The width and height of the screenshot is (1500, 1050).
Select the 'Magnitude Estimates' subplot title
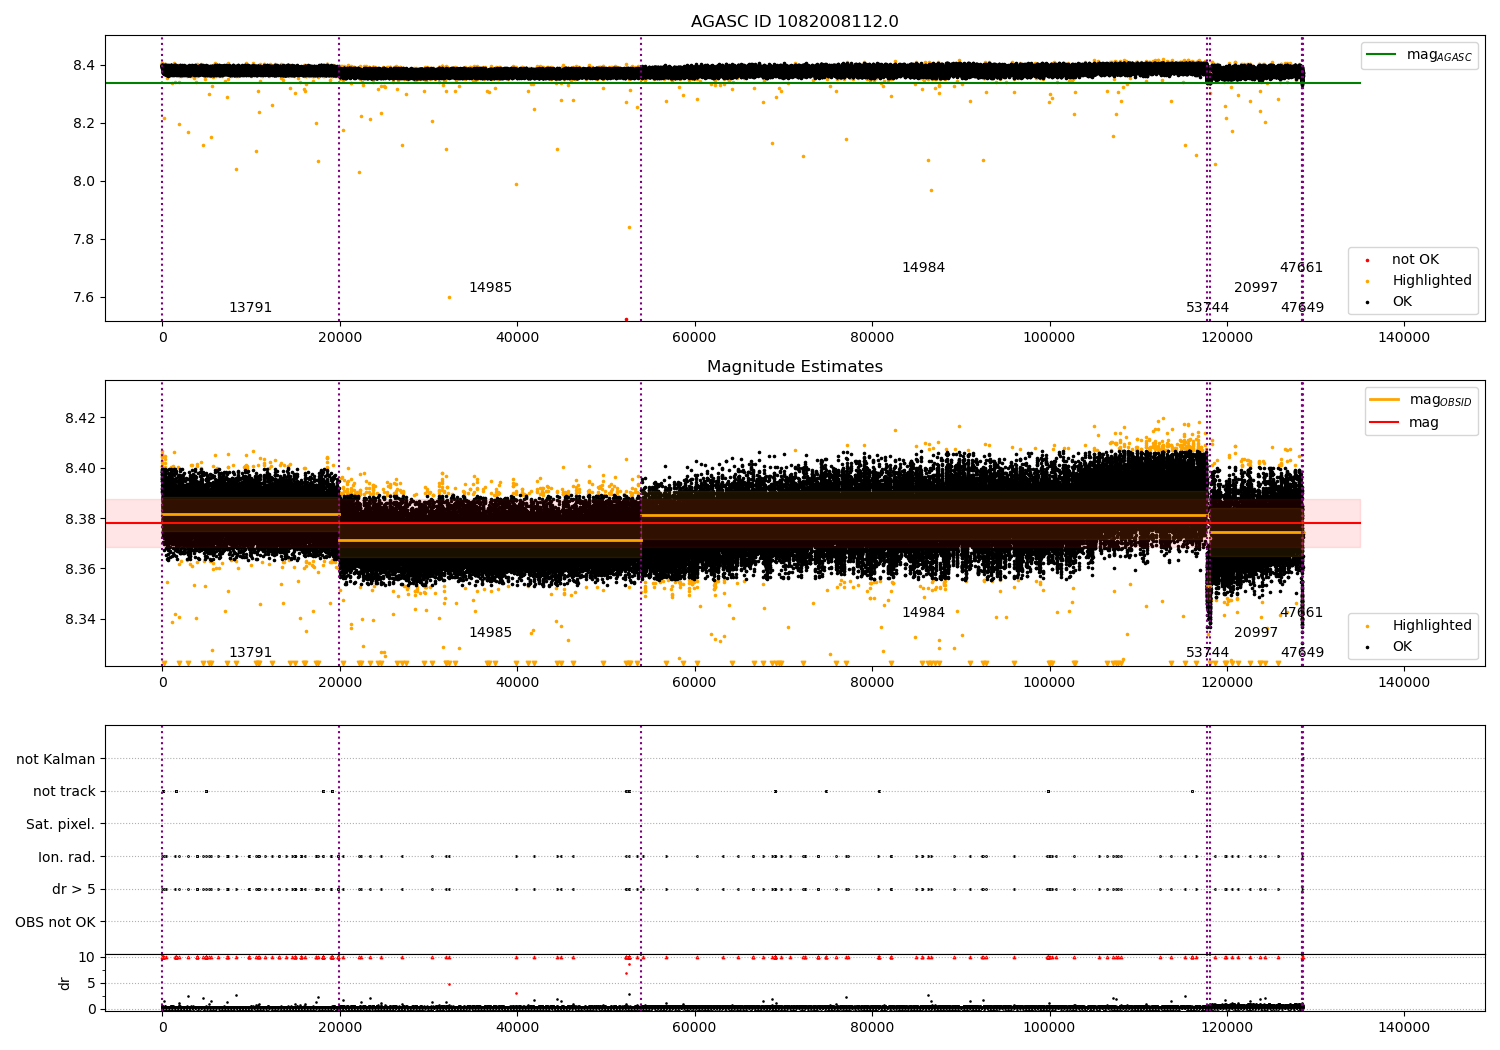click(x=795, y=367)
